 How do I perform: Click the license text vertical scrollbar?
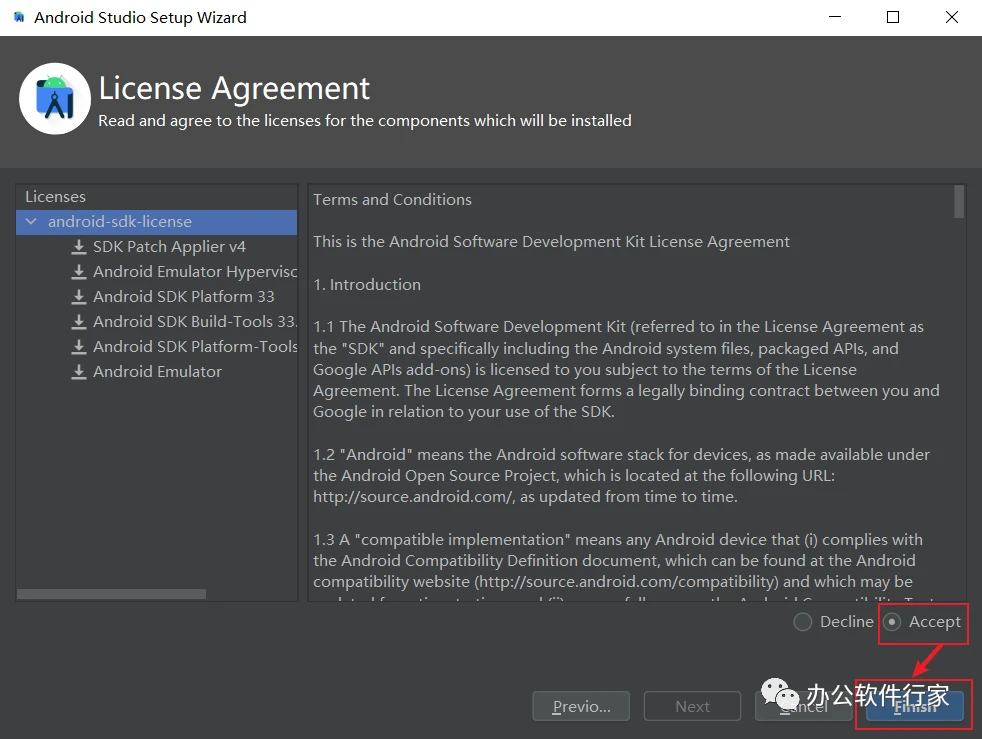pos(959,201)
